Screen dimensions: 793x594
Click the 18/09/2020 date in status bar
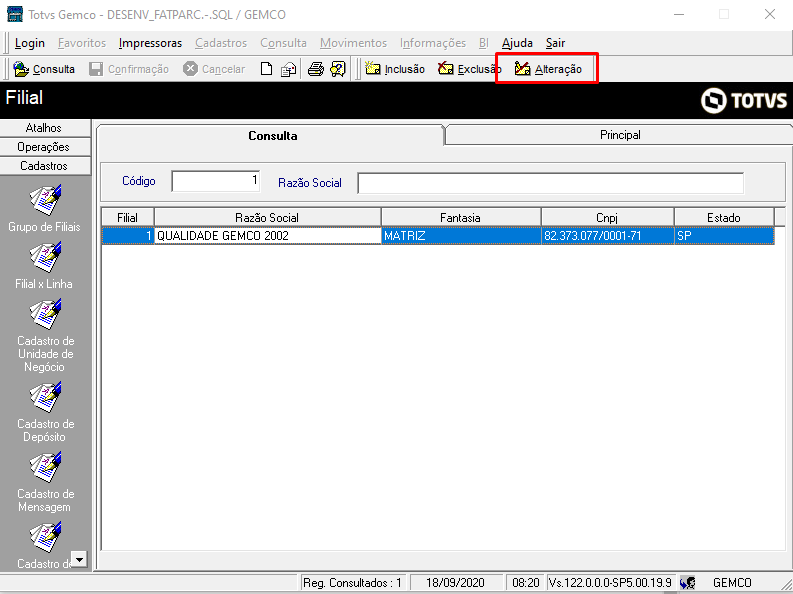coord(455,583)
